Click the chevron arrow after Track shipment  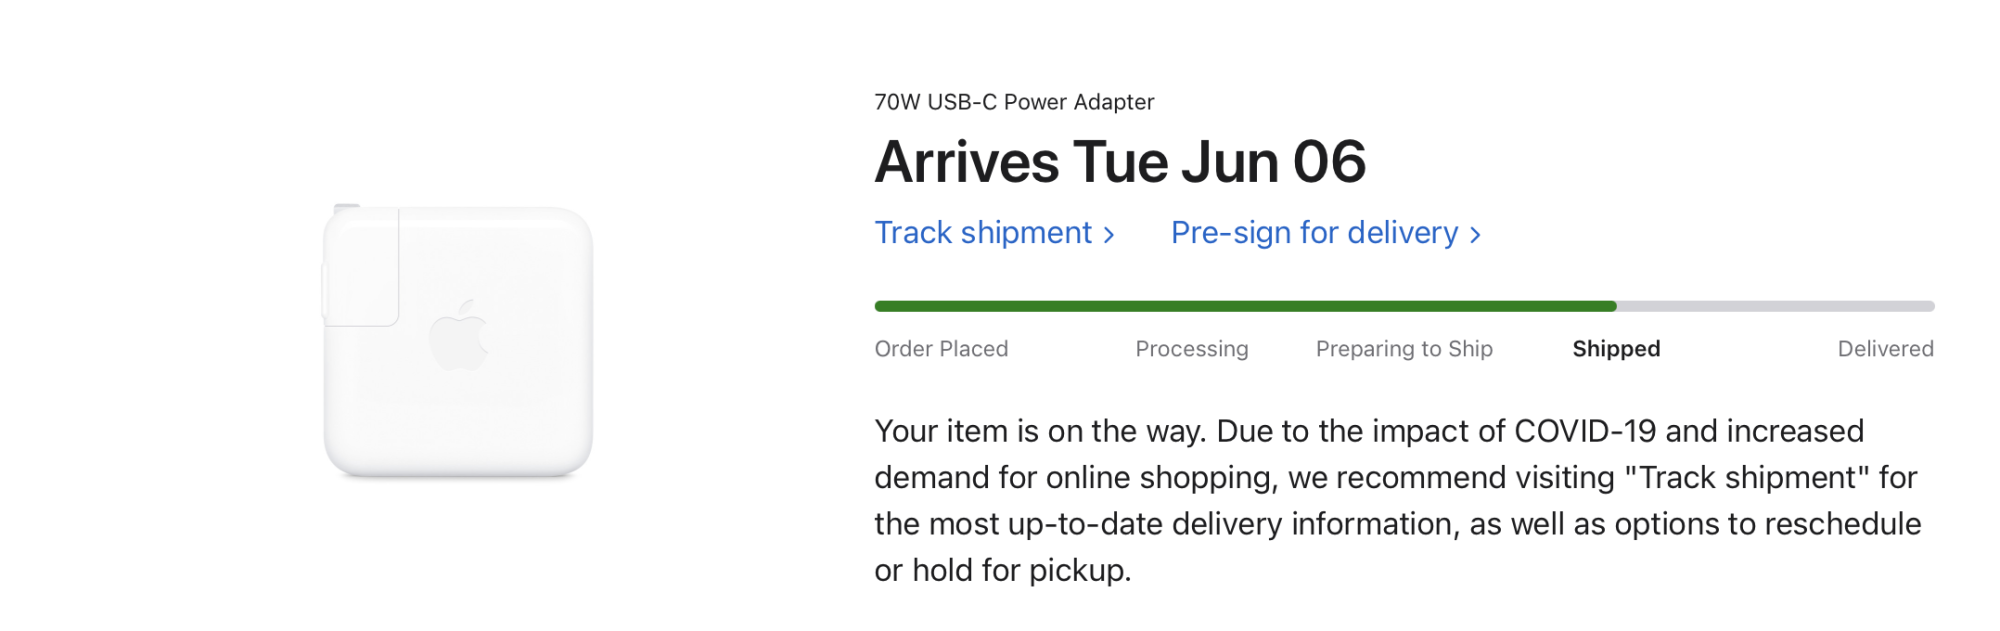pos(1108,235)
